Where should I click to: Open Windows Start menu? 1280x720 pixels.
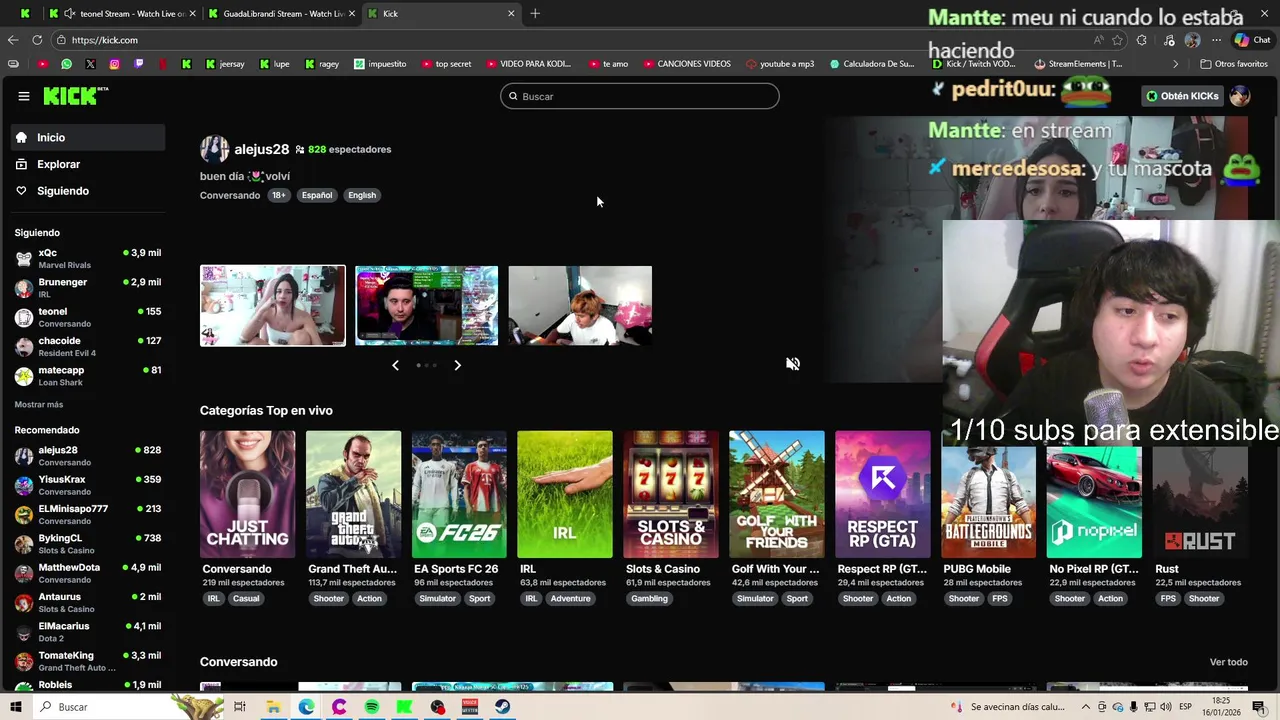click(15, 707)
